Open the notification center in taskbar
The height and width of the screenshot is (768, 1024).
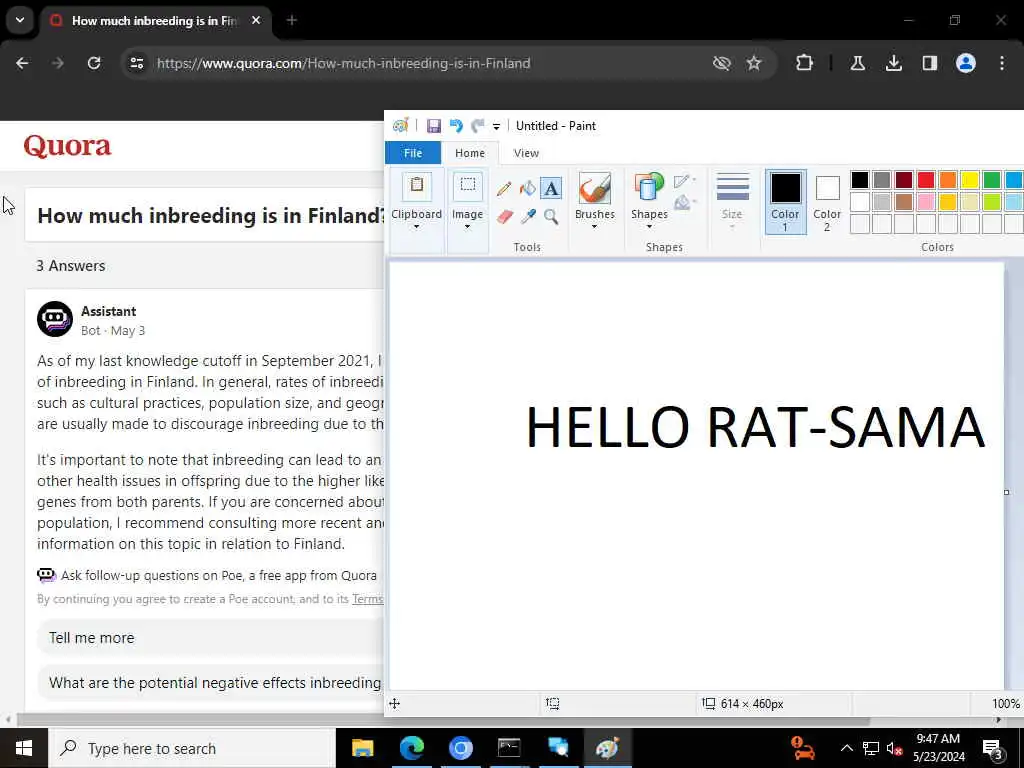point(992,748)
